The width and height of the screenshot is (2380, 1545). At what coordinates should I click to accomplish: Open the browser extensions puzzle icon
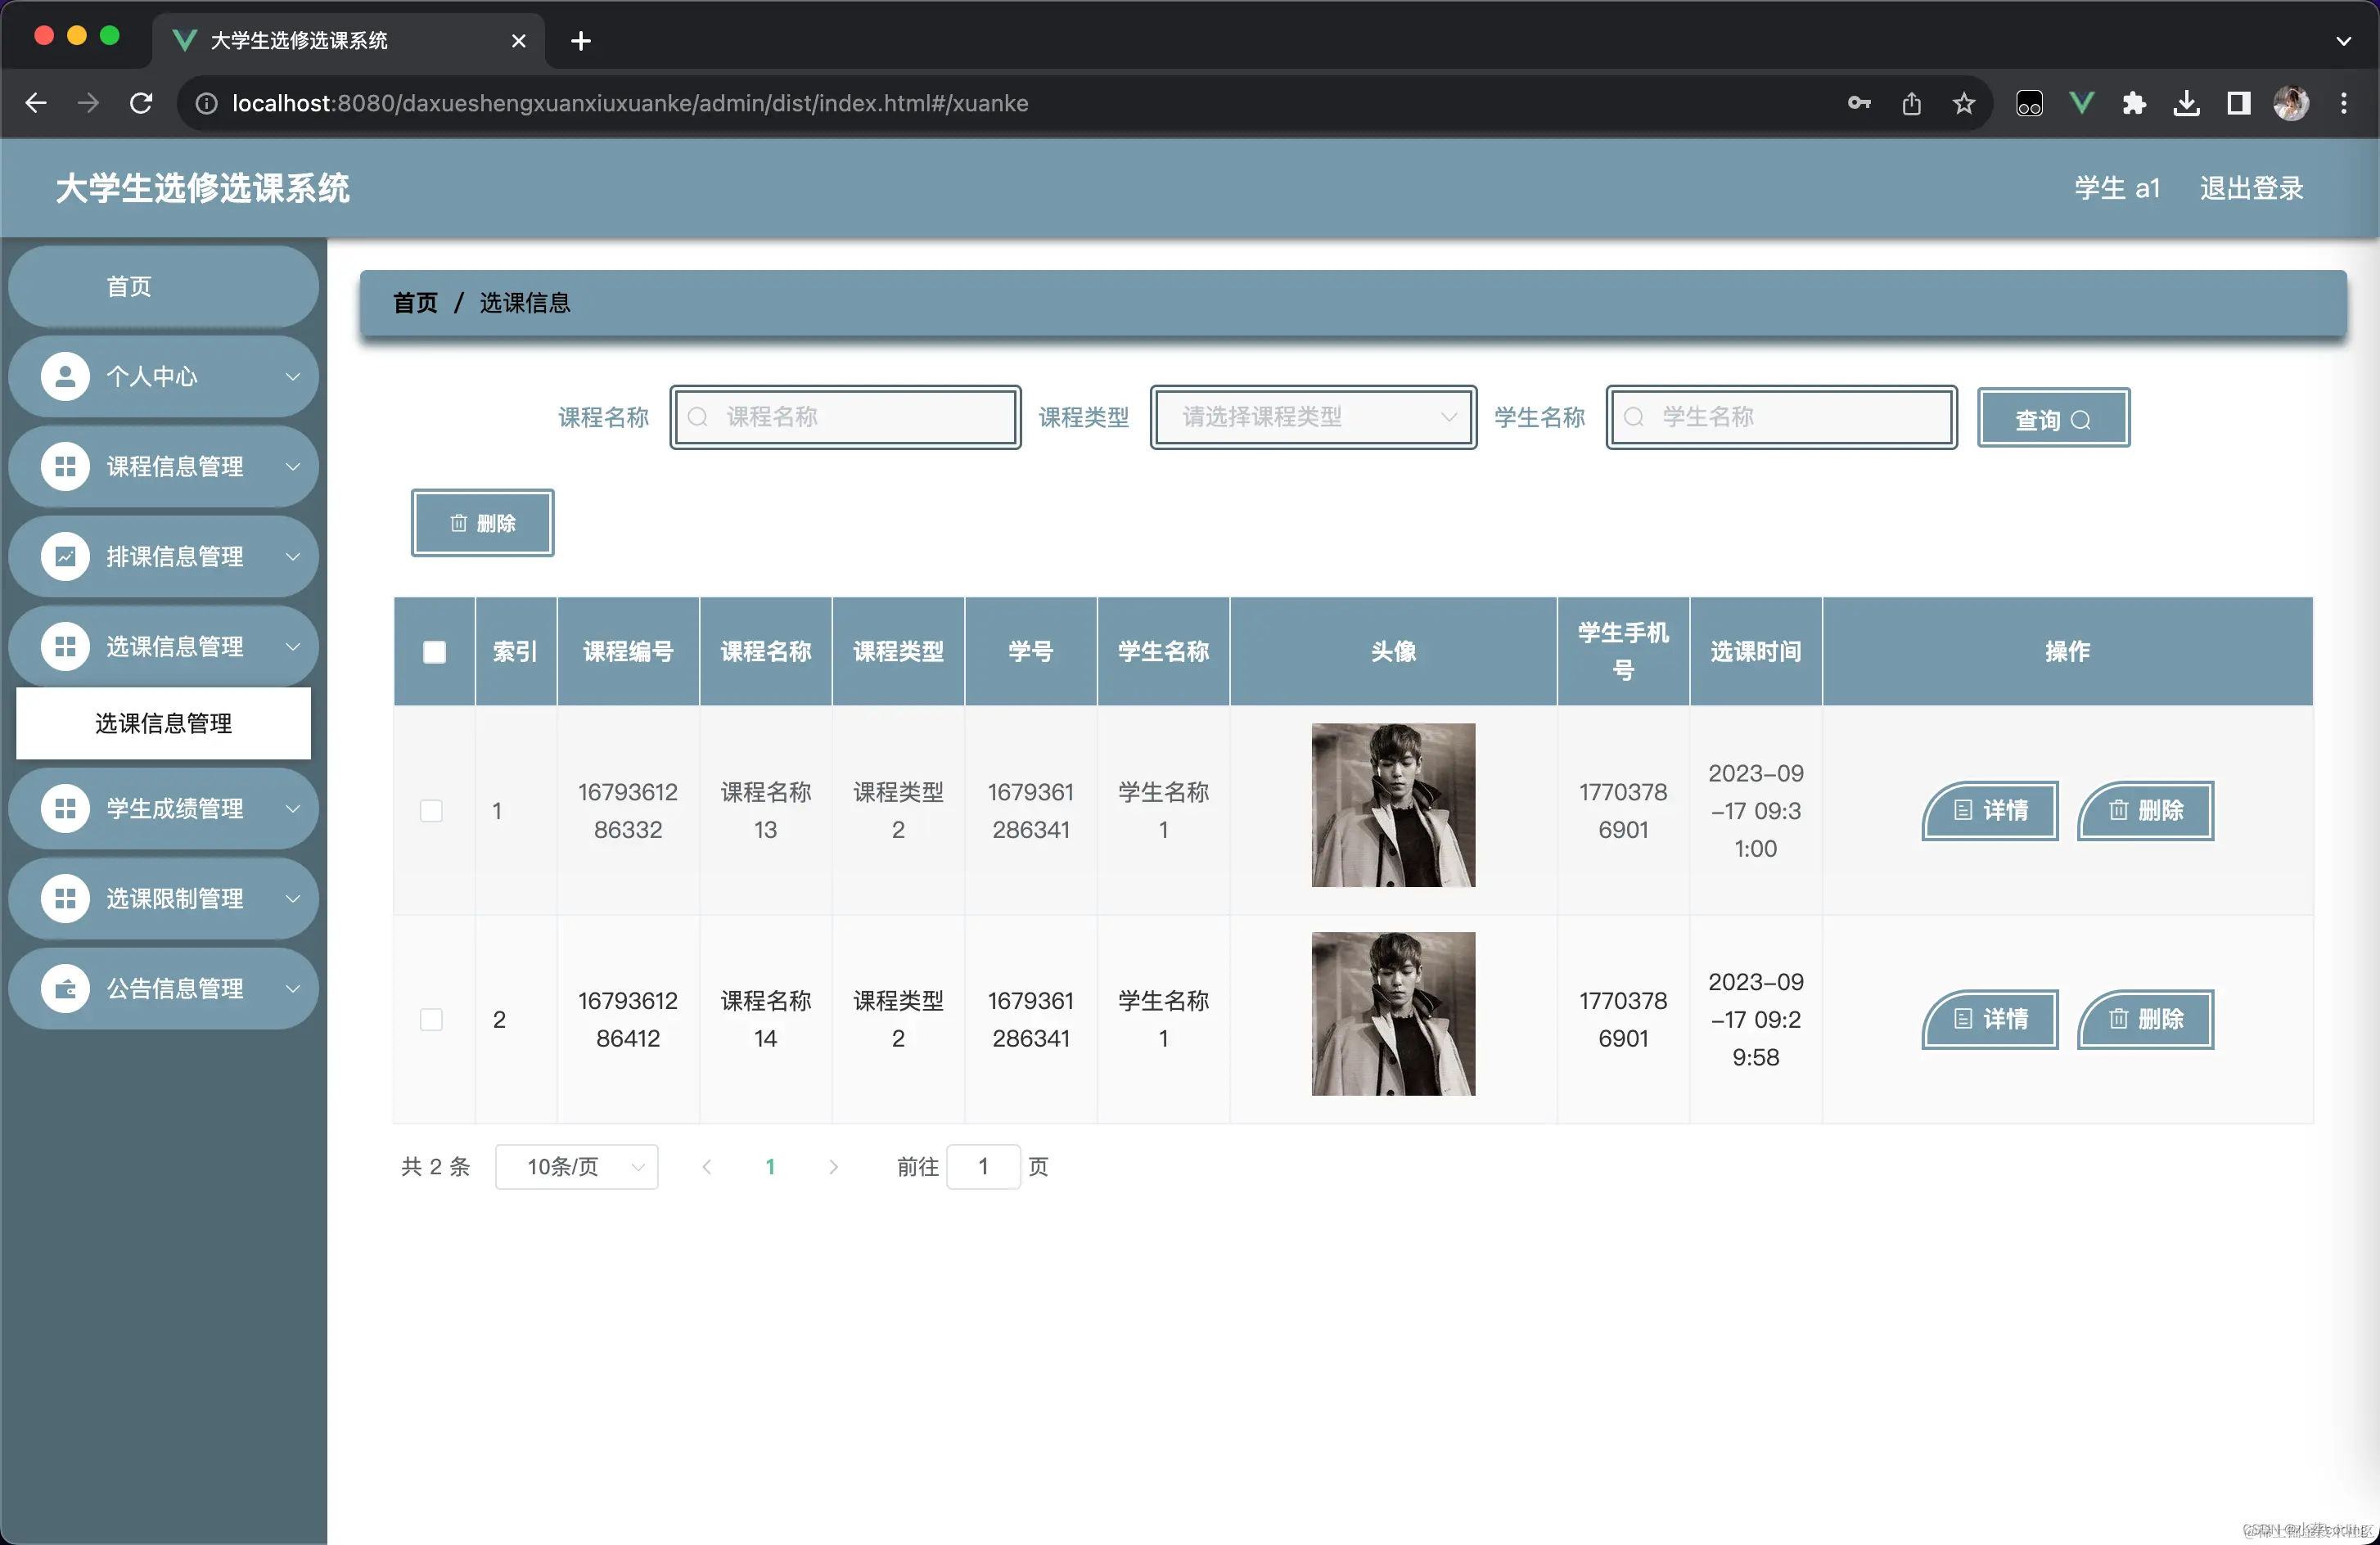2134,103
